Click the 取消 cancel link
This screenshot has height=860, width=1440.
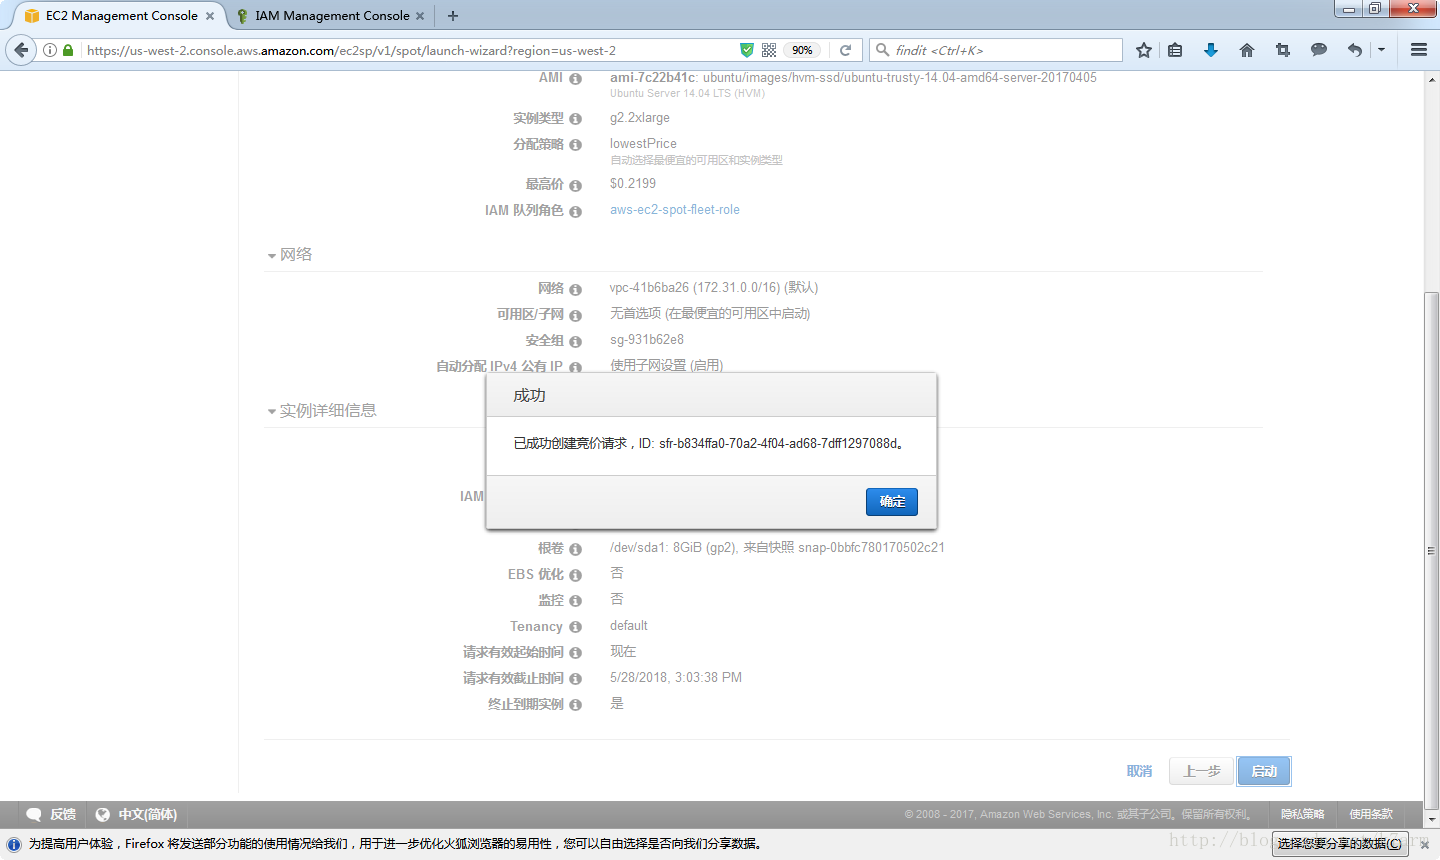1139,771
